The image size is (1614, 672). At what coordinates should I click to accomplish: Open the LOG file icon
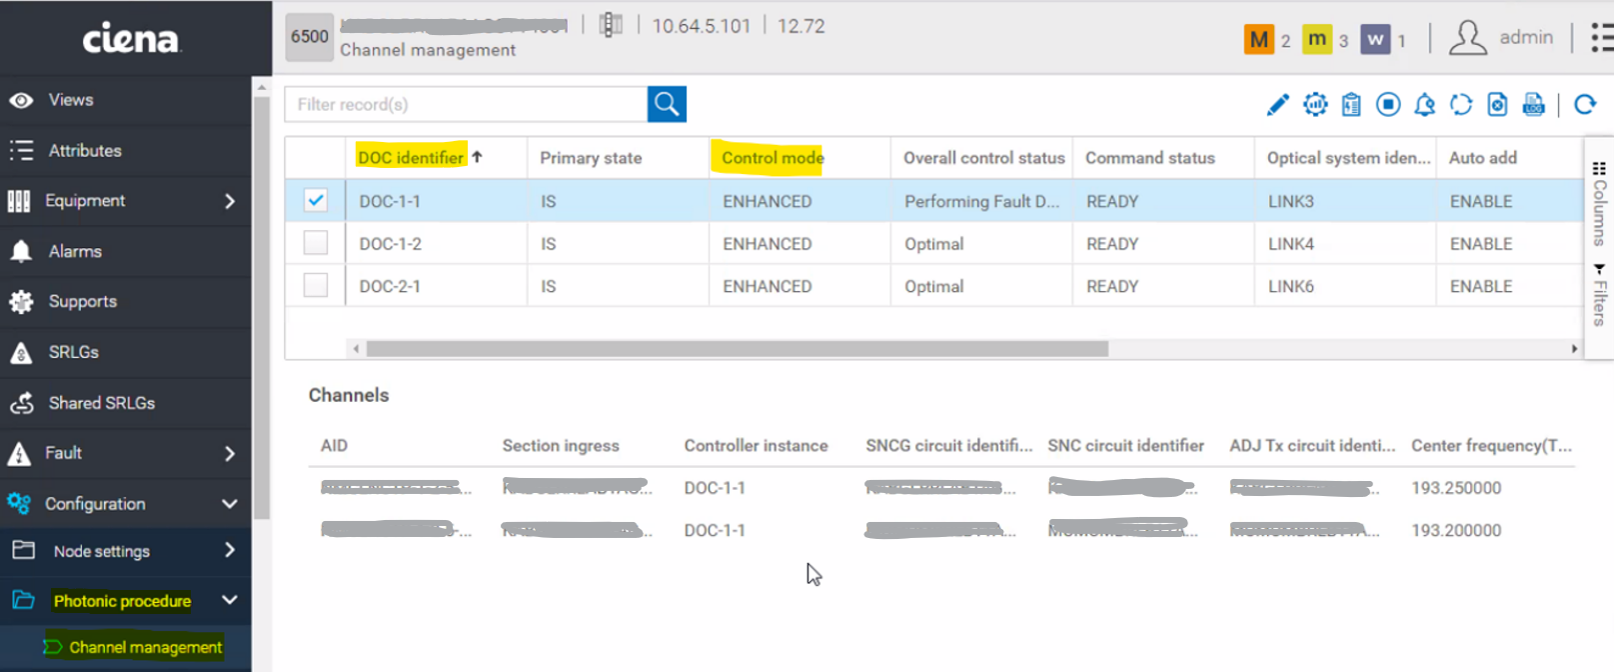(1533, 105)
